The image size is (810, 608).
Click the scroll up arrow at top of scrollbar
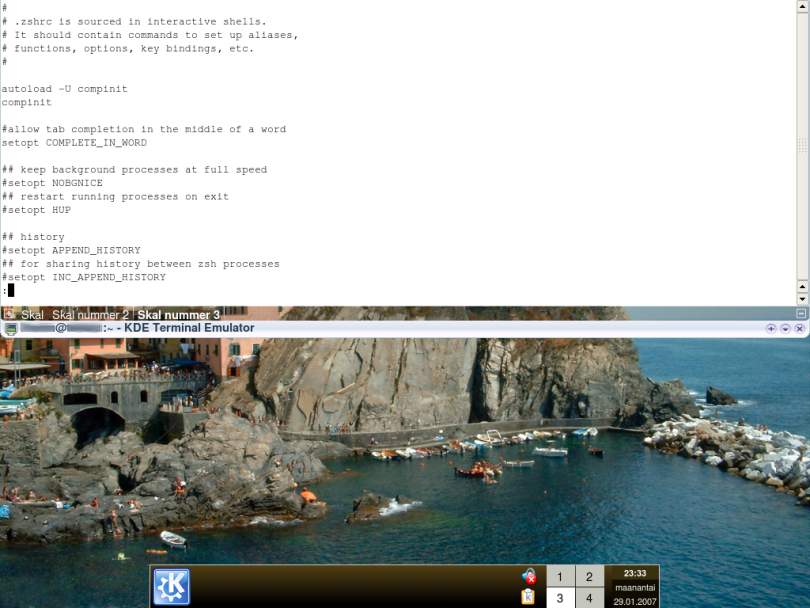pos(802,6)
